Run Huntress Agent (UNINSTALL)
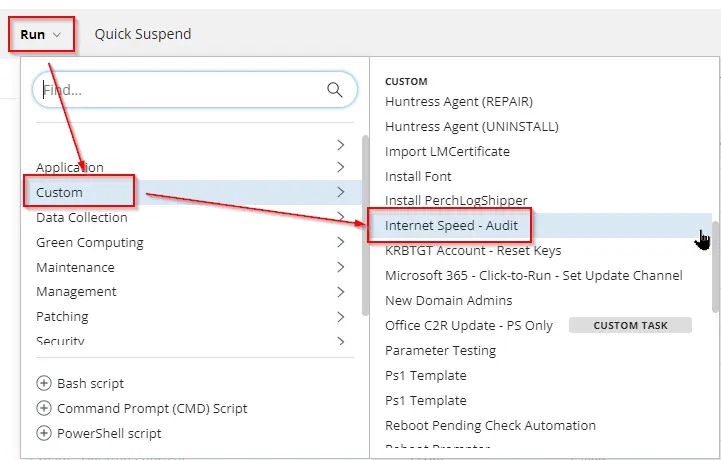The height and width of the screenshot is (460, 721). point(472,126)
